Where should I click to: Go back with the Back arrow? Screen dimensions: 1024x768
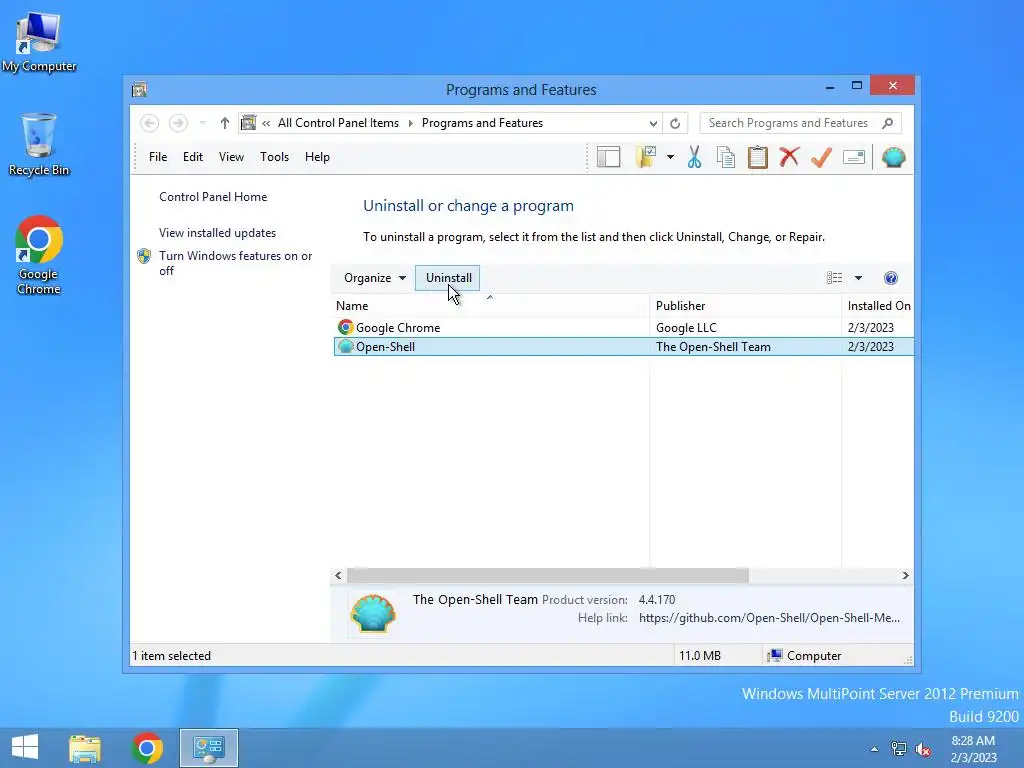pos(150,123)
